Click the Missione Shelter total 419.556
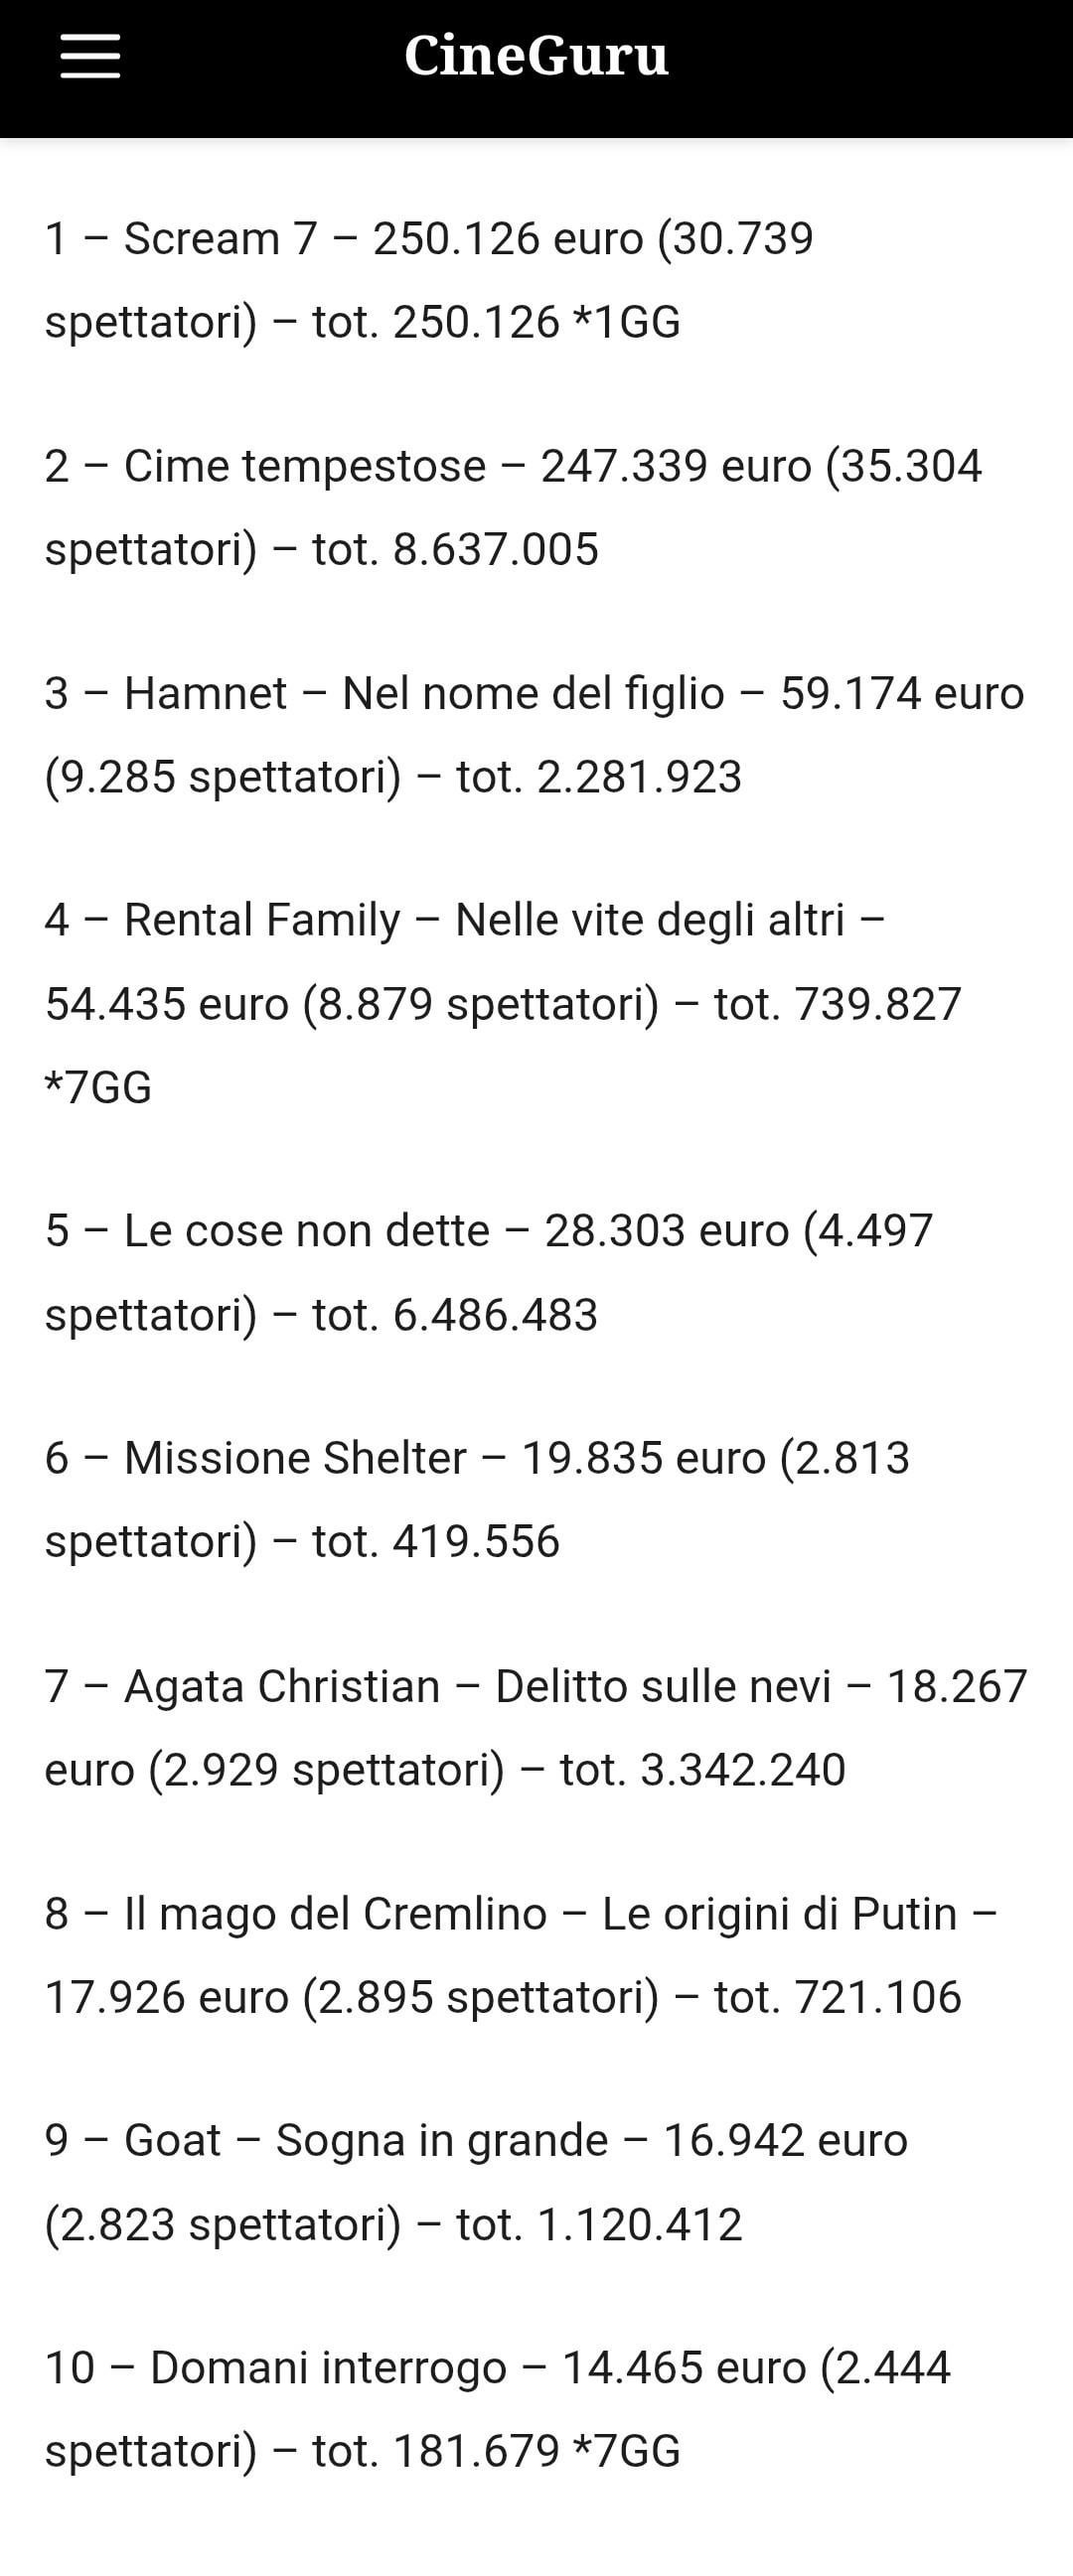This screenshot has height=2576, width=1073. (x=436, y=1541)
